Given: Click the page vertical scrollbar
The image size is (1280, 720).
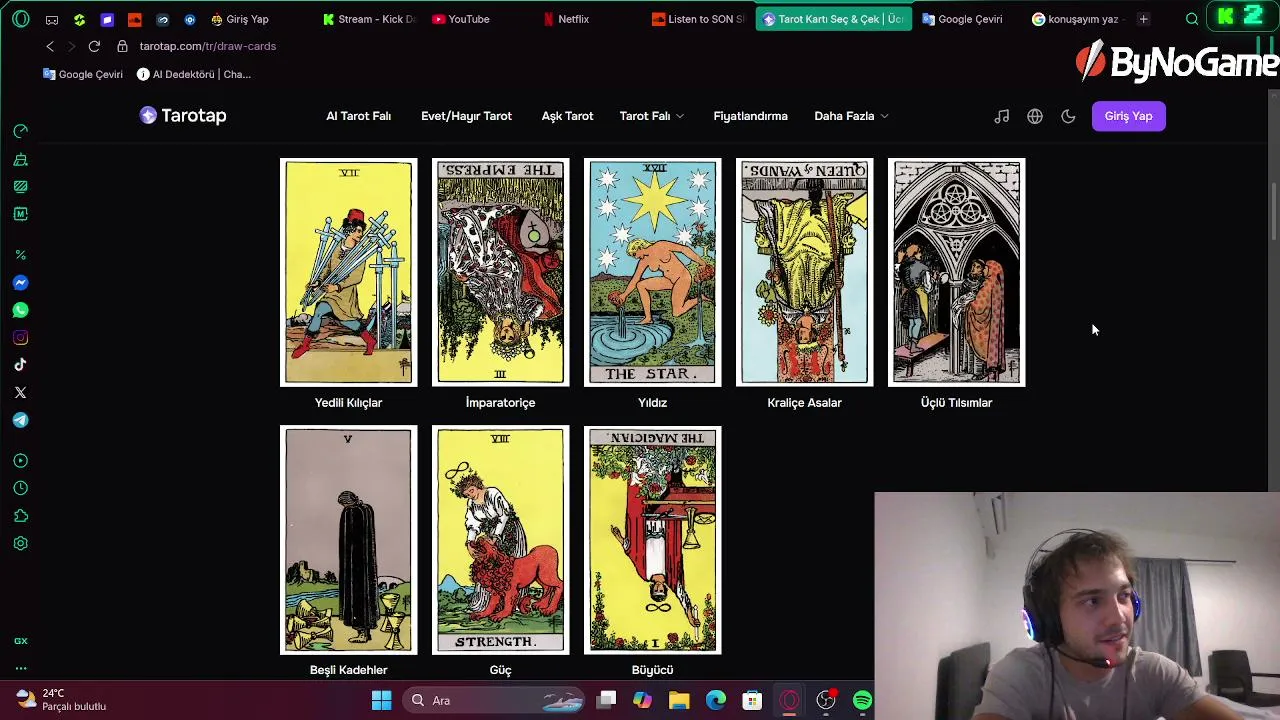Looking at the screenshot, I should click(x=1273, y=210).
